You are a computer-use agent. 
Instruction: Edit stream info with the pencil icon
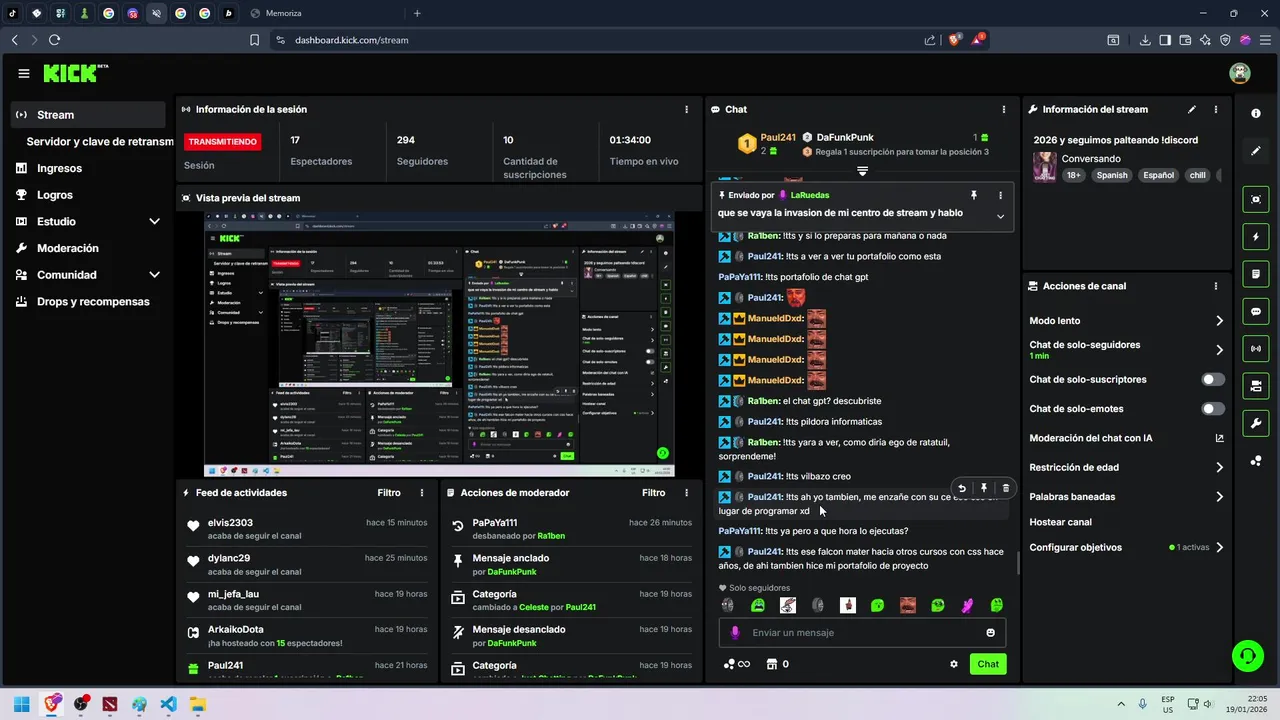tap(1192, 109)
